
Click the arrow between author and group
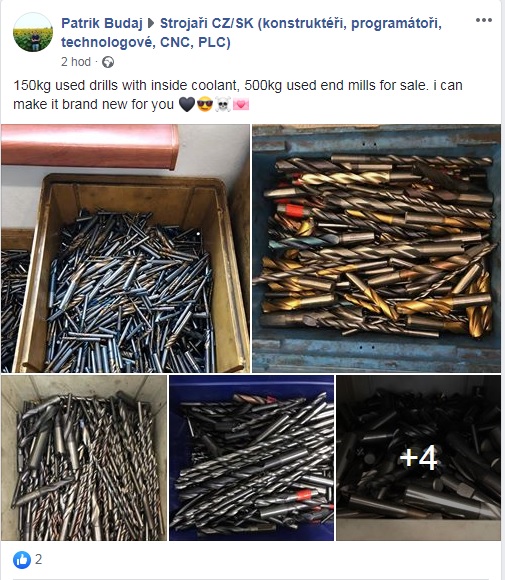(151, 24)
